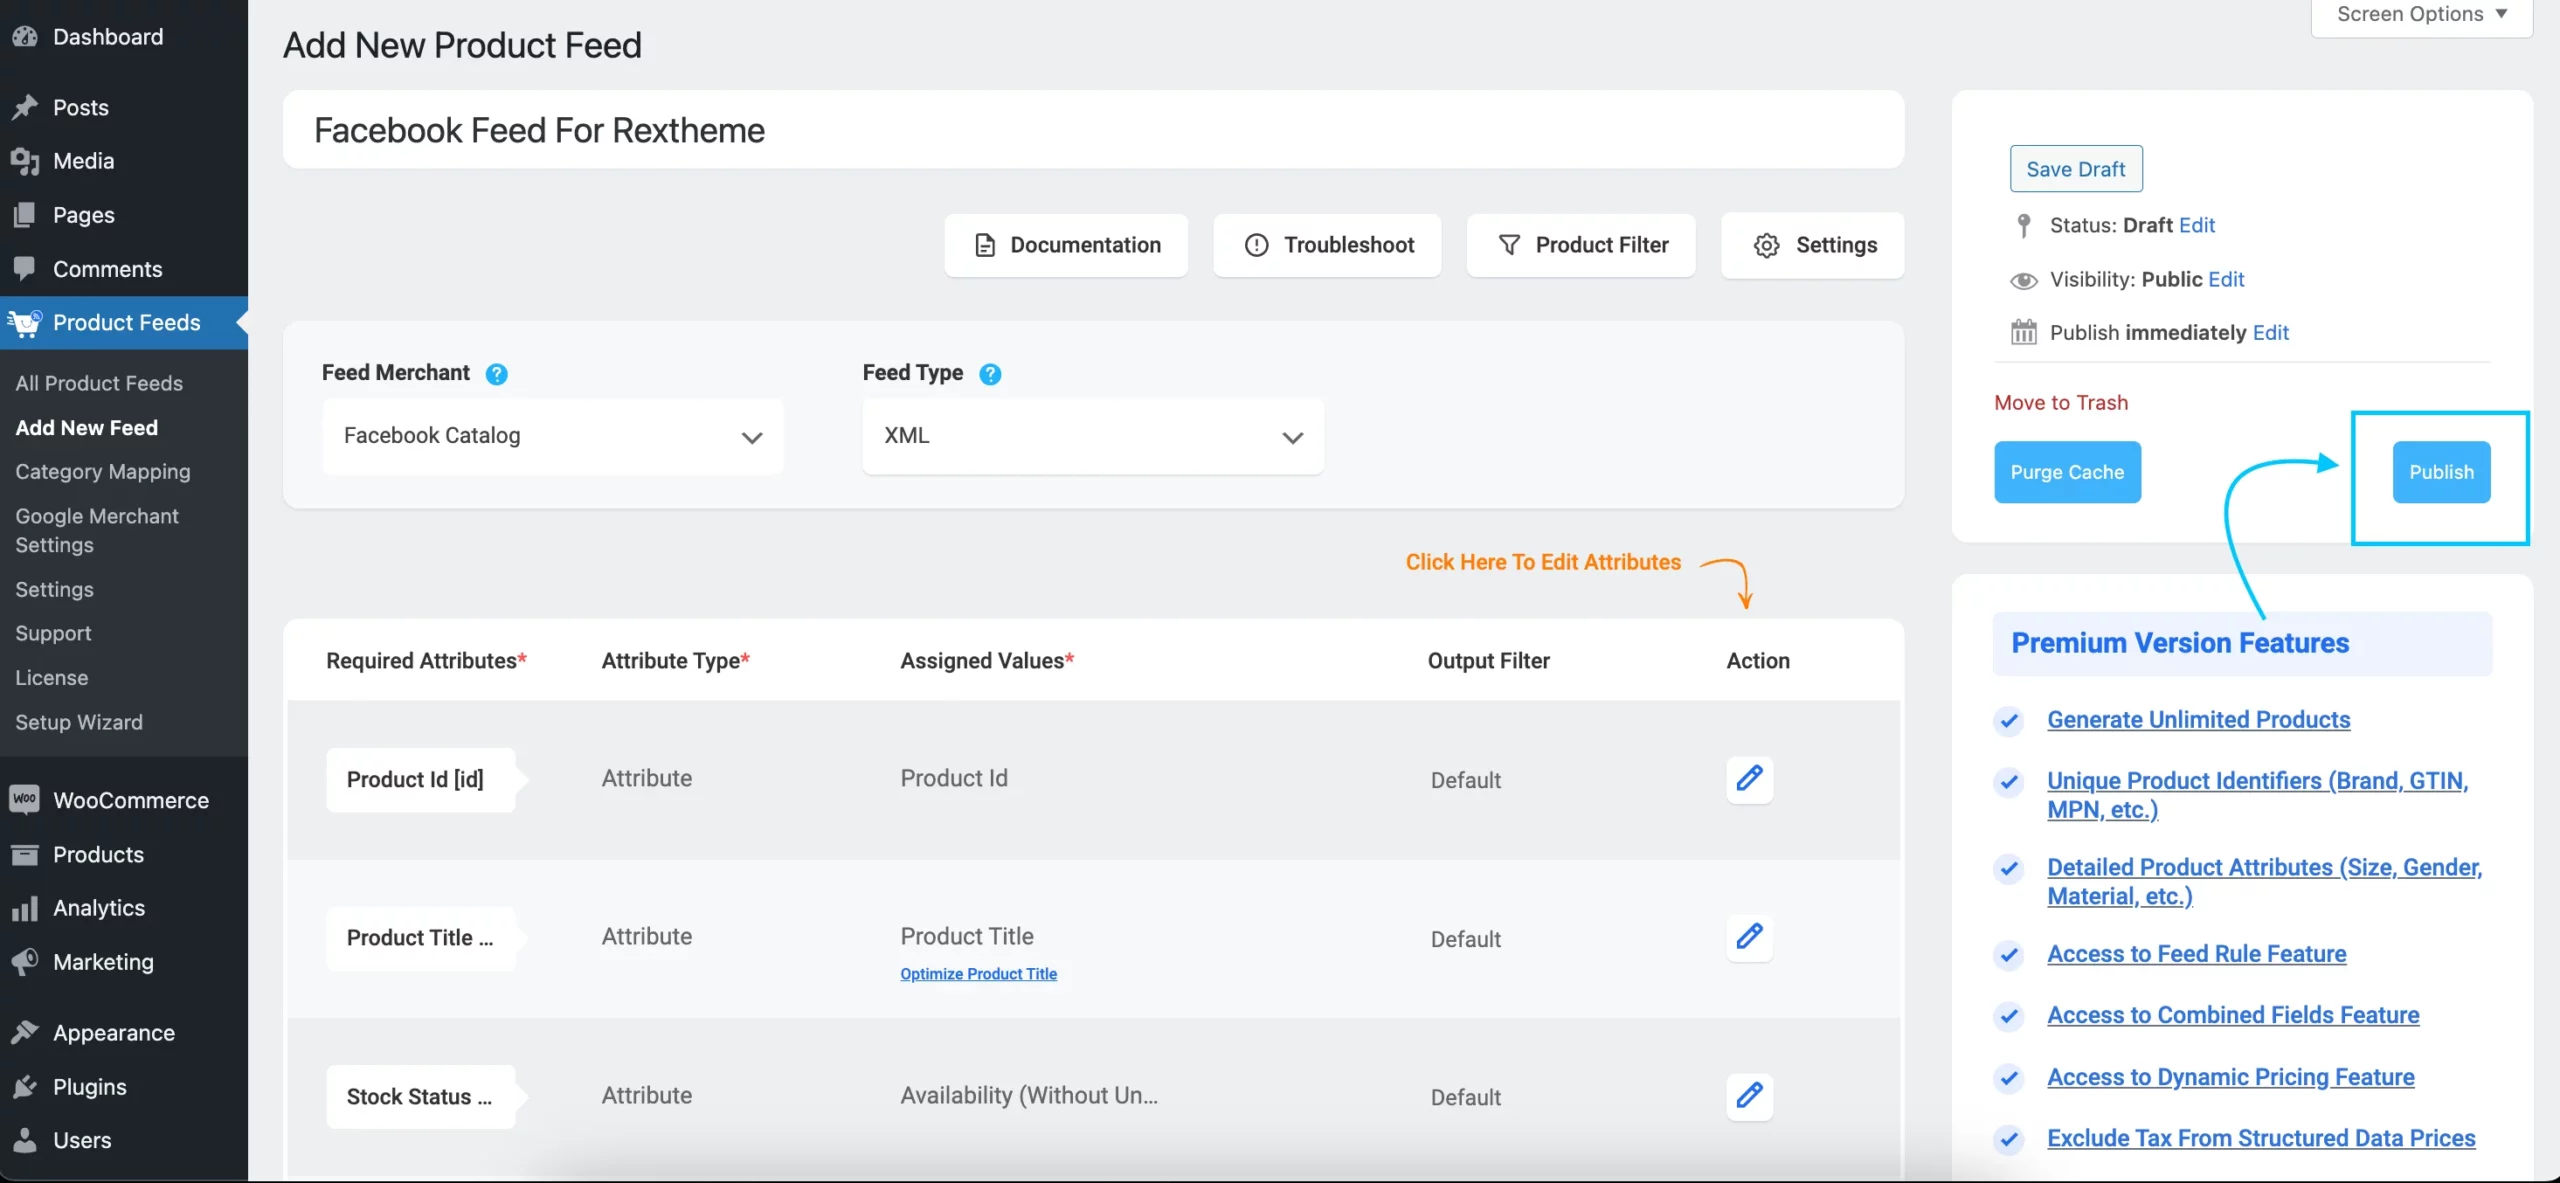
Task: Open the feed Settings gear button
Action: (x=1813, y=245)
